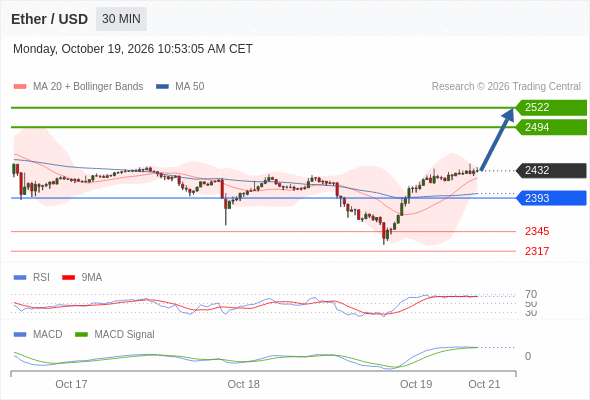The height and width of the screenshot is (400, 590).
Task: Click the date and time line showing October 19, 2026
Action: (x=133, y=49)
